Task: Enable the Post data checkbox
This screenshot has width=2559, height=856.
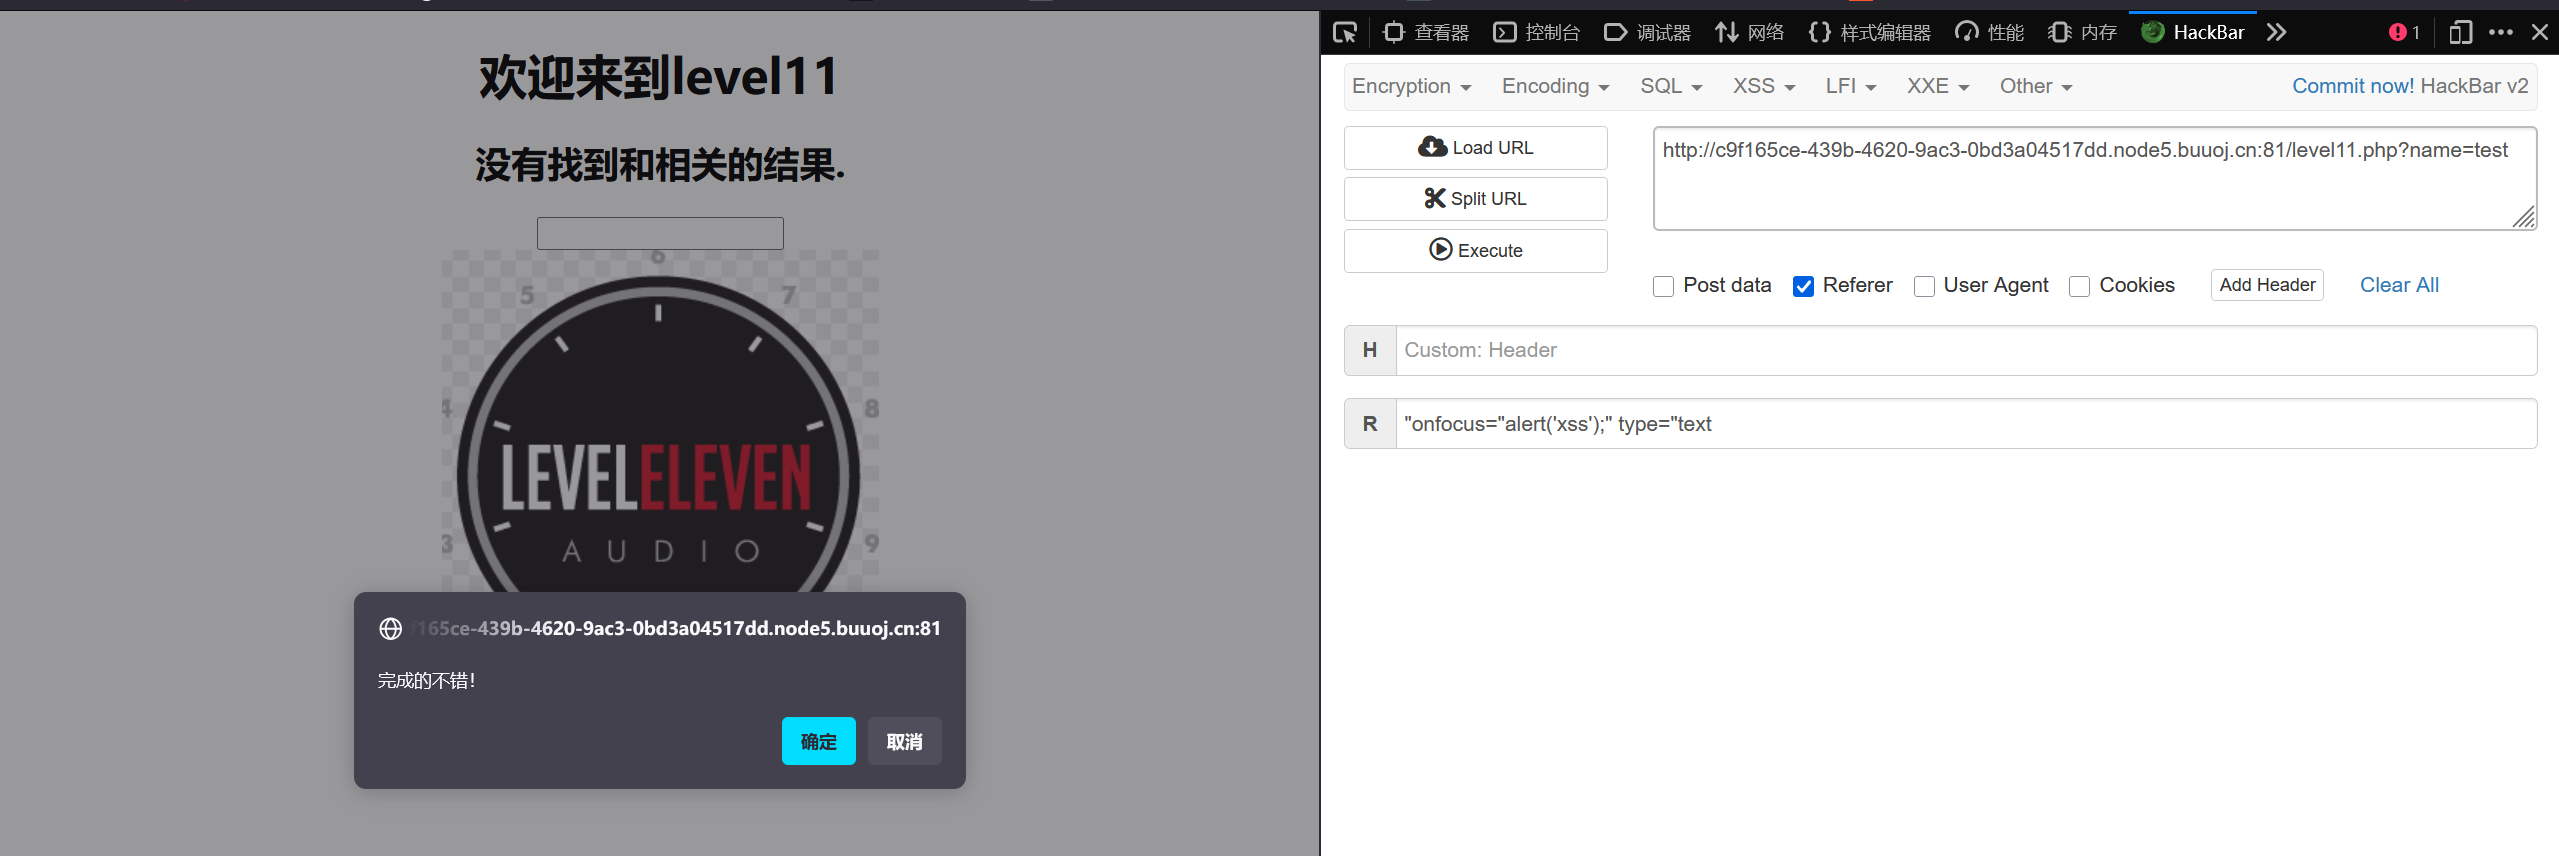Action: tap(1663, 287)
